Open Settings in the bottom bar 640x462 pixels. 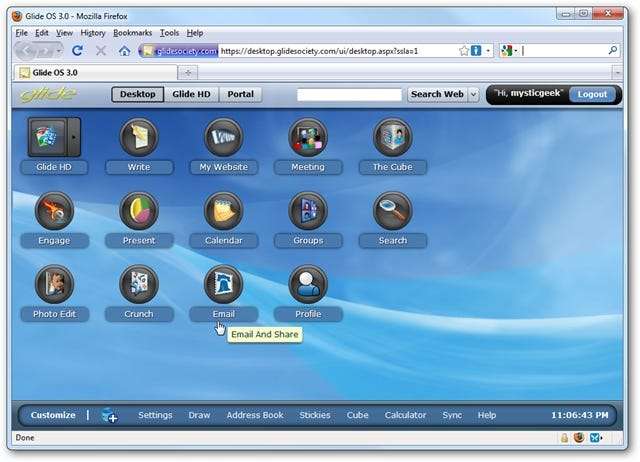point(155,415)
